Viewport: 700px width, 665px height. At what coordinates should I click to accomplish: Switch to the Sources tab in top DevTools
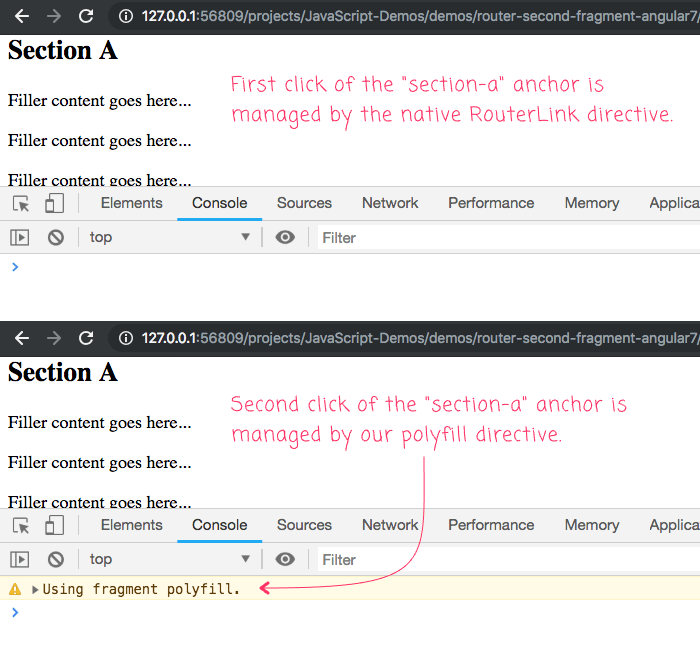pos(304,203)
